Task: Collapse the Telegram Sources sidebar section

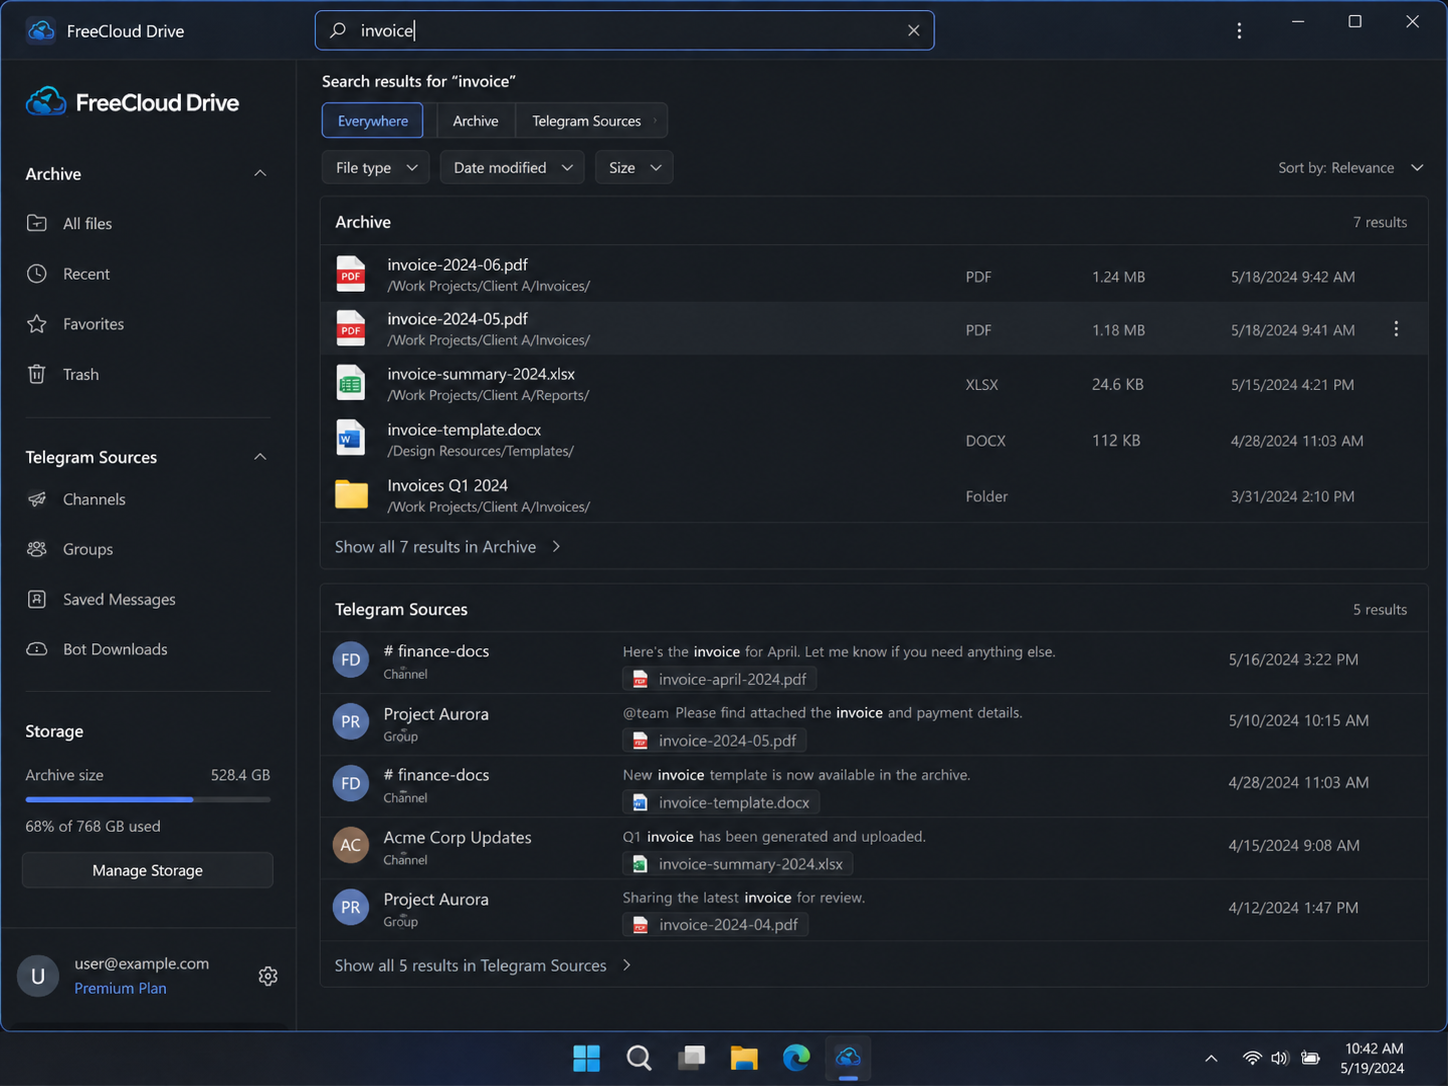Action: point(260,457)
